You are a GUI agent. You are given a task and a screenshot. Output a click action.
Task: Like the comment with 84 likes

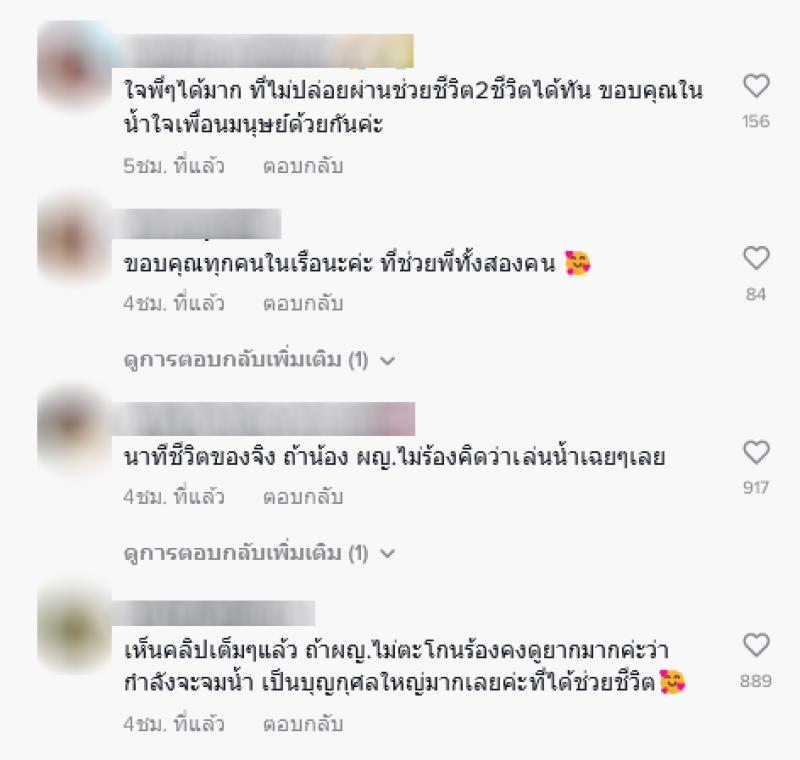(756, 258)
